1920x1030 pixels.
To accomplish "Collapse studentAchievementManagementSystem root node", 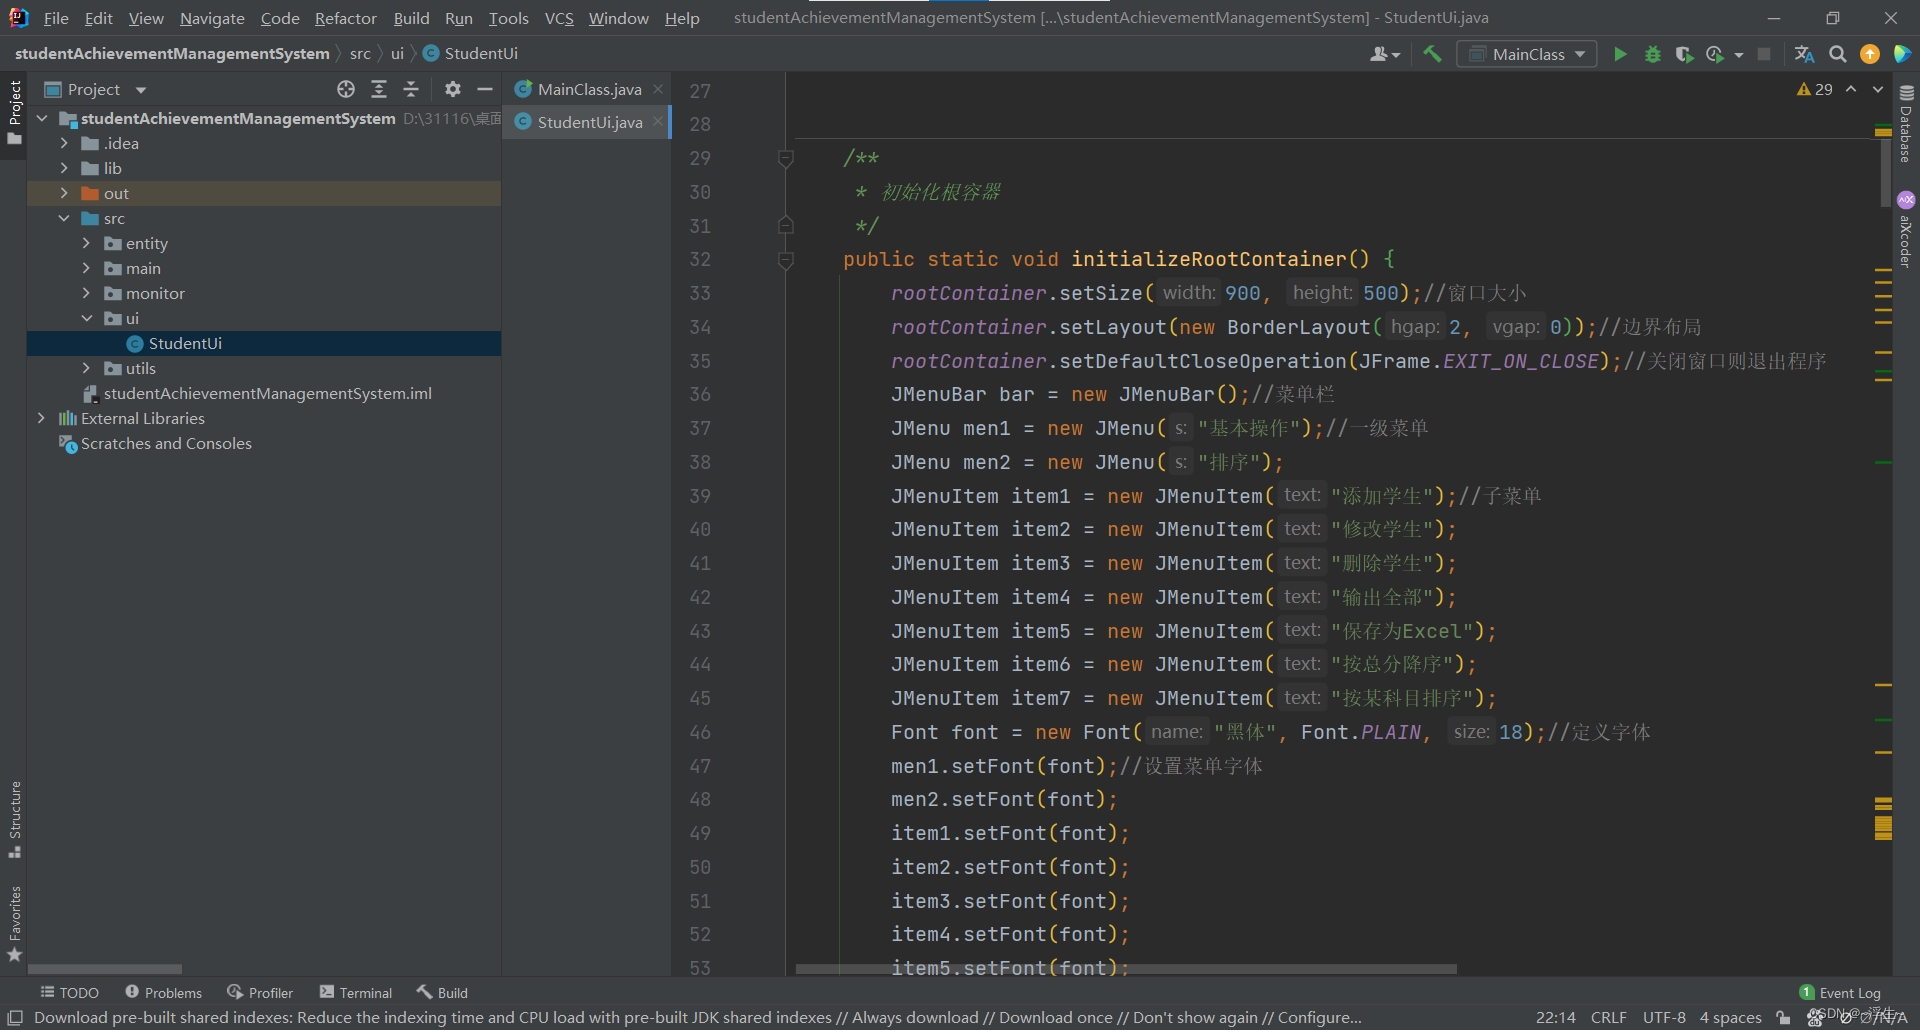I will click(42, 118).
